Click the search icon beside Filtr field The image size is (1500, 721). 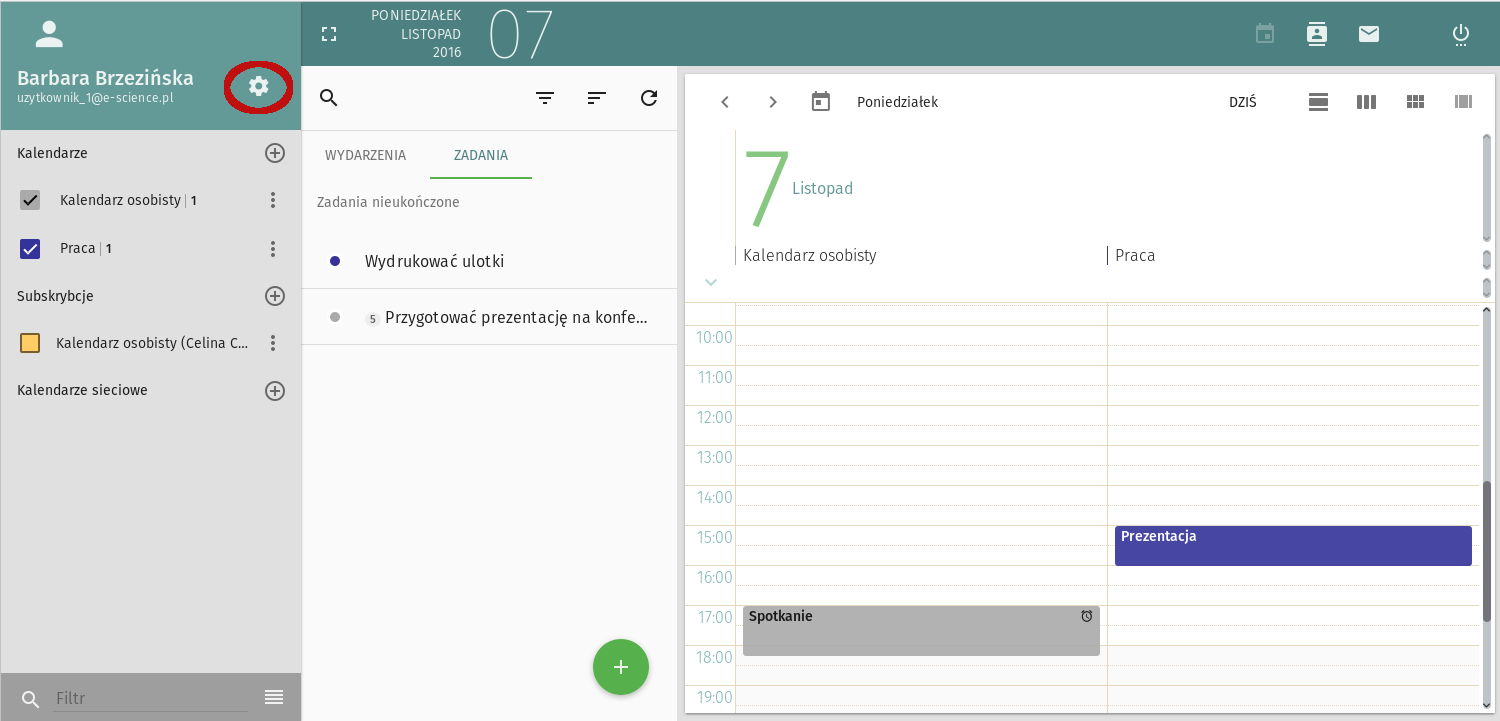click(31, 699)
